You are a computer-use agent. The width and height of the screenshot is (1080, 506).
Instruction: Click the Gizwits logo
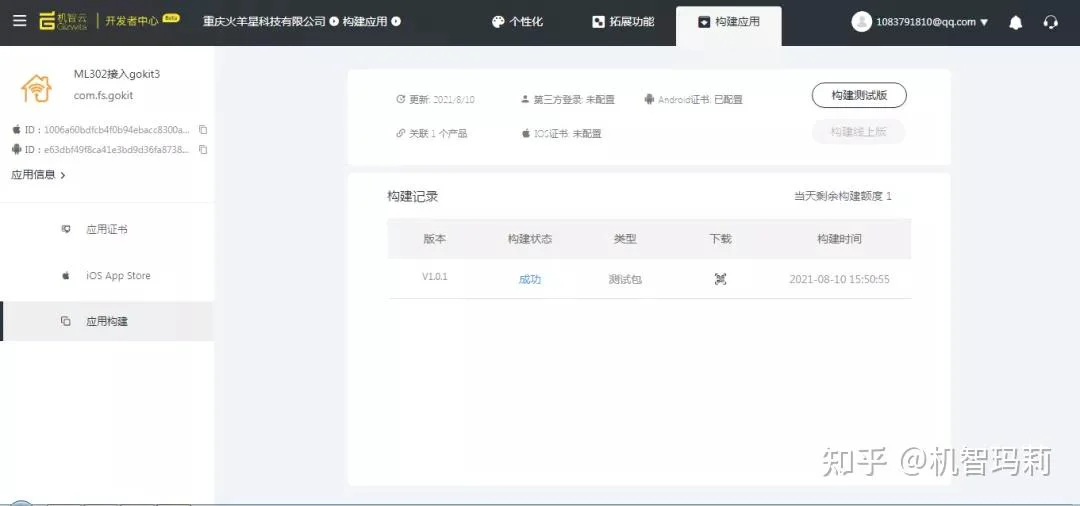pyautogui.click(x=63, y=21)
